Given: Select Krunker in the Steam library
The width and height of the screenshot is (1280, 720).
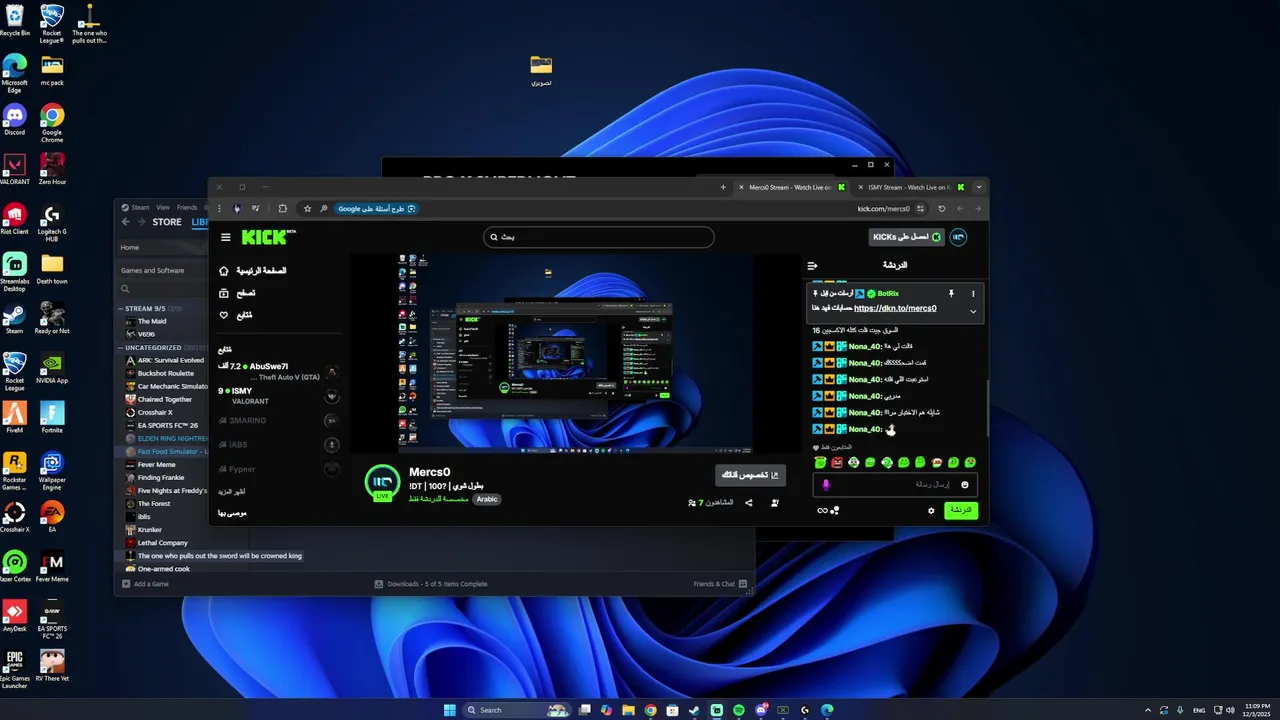Looking at the screenshot, I should [x=150, y=530].
